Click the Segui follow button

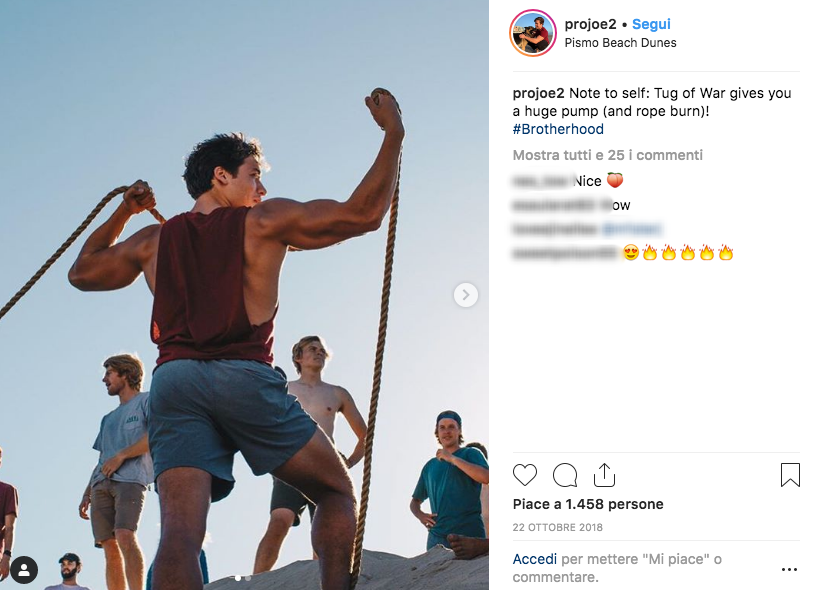[651, 24]
